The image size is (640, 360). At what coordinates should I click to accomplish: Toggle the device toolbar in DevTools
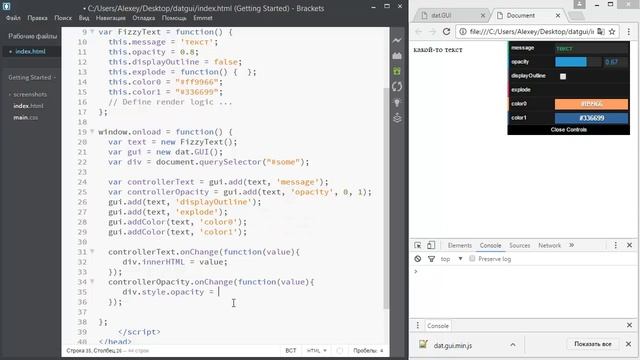[431, 245]
